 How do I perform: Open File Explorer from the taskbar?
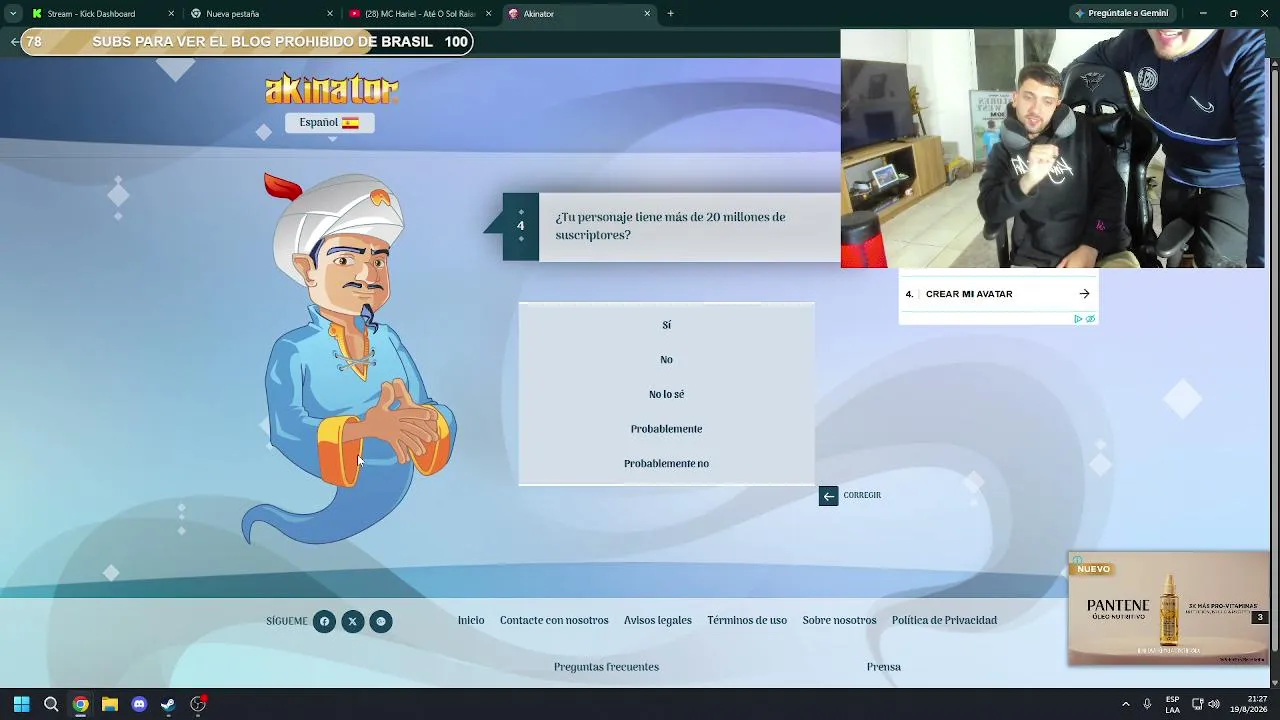[x=110, y=704]
